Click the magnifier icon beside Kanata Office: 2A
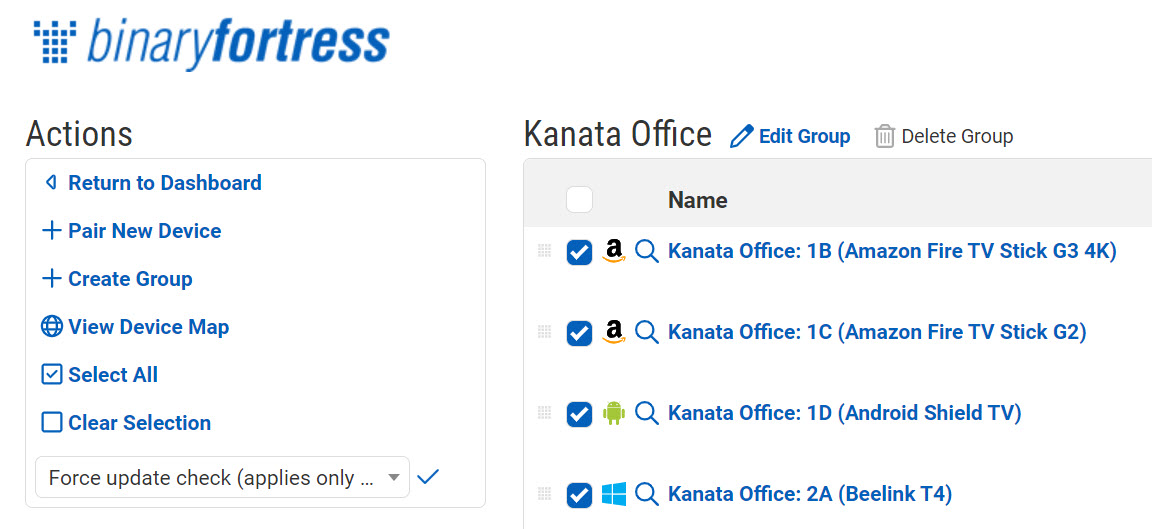Image resolution: width=1152 pixels, height=529 pixels. click(647, 494)
